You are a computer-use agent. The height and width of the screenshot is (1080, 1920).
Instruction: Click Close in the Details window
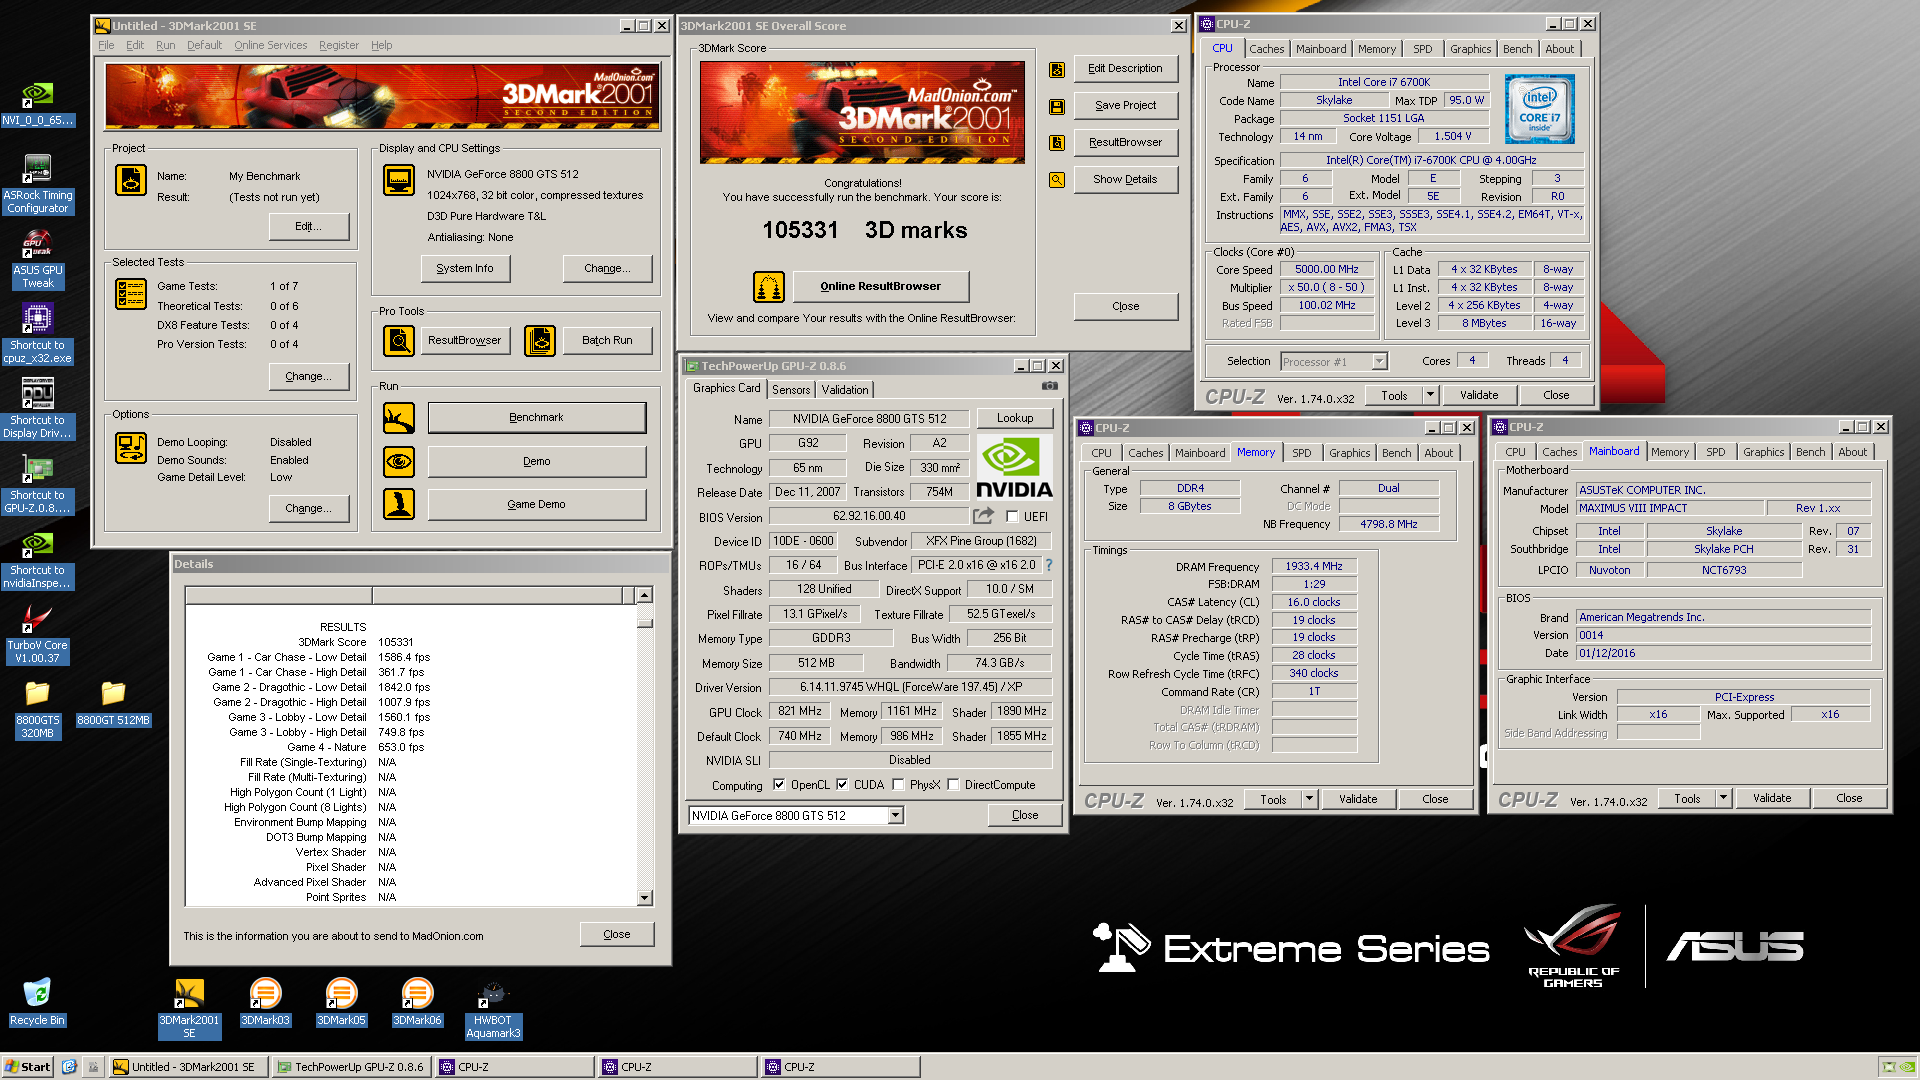point(617,935)
